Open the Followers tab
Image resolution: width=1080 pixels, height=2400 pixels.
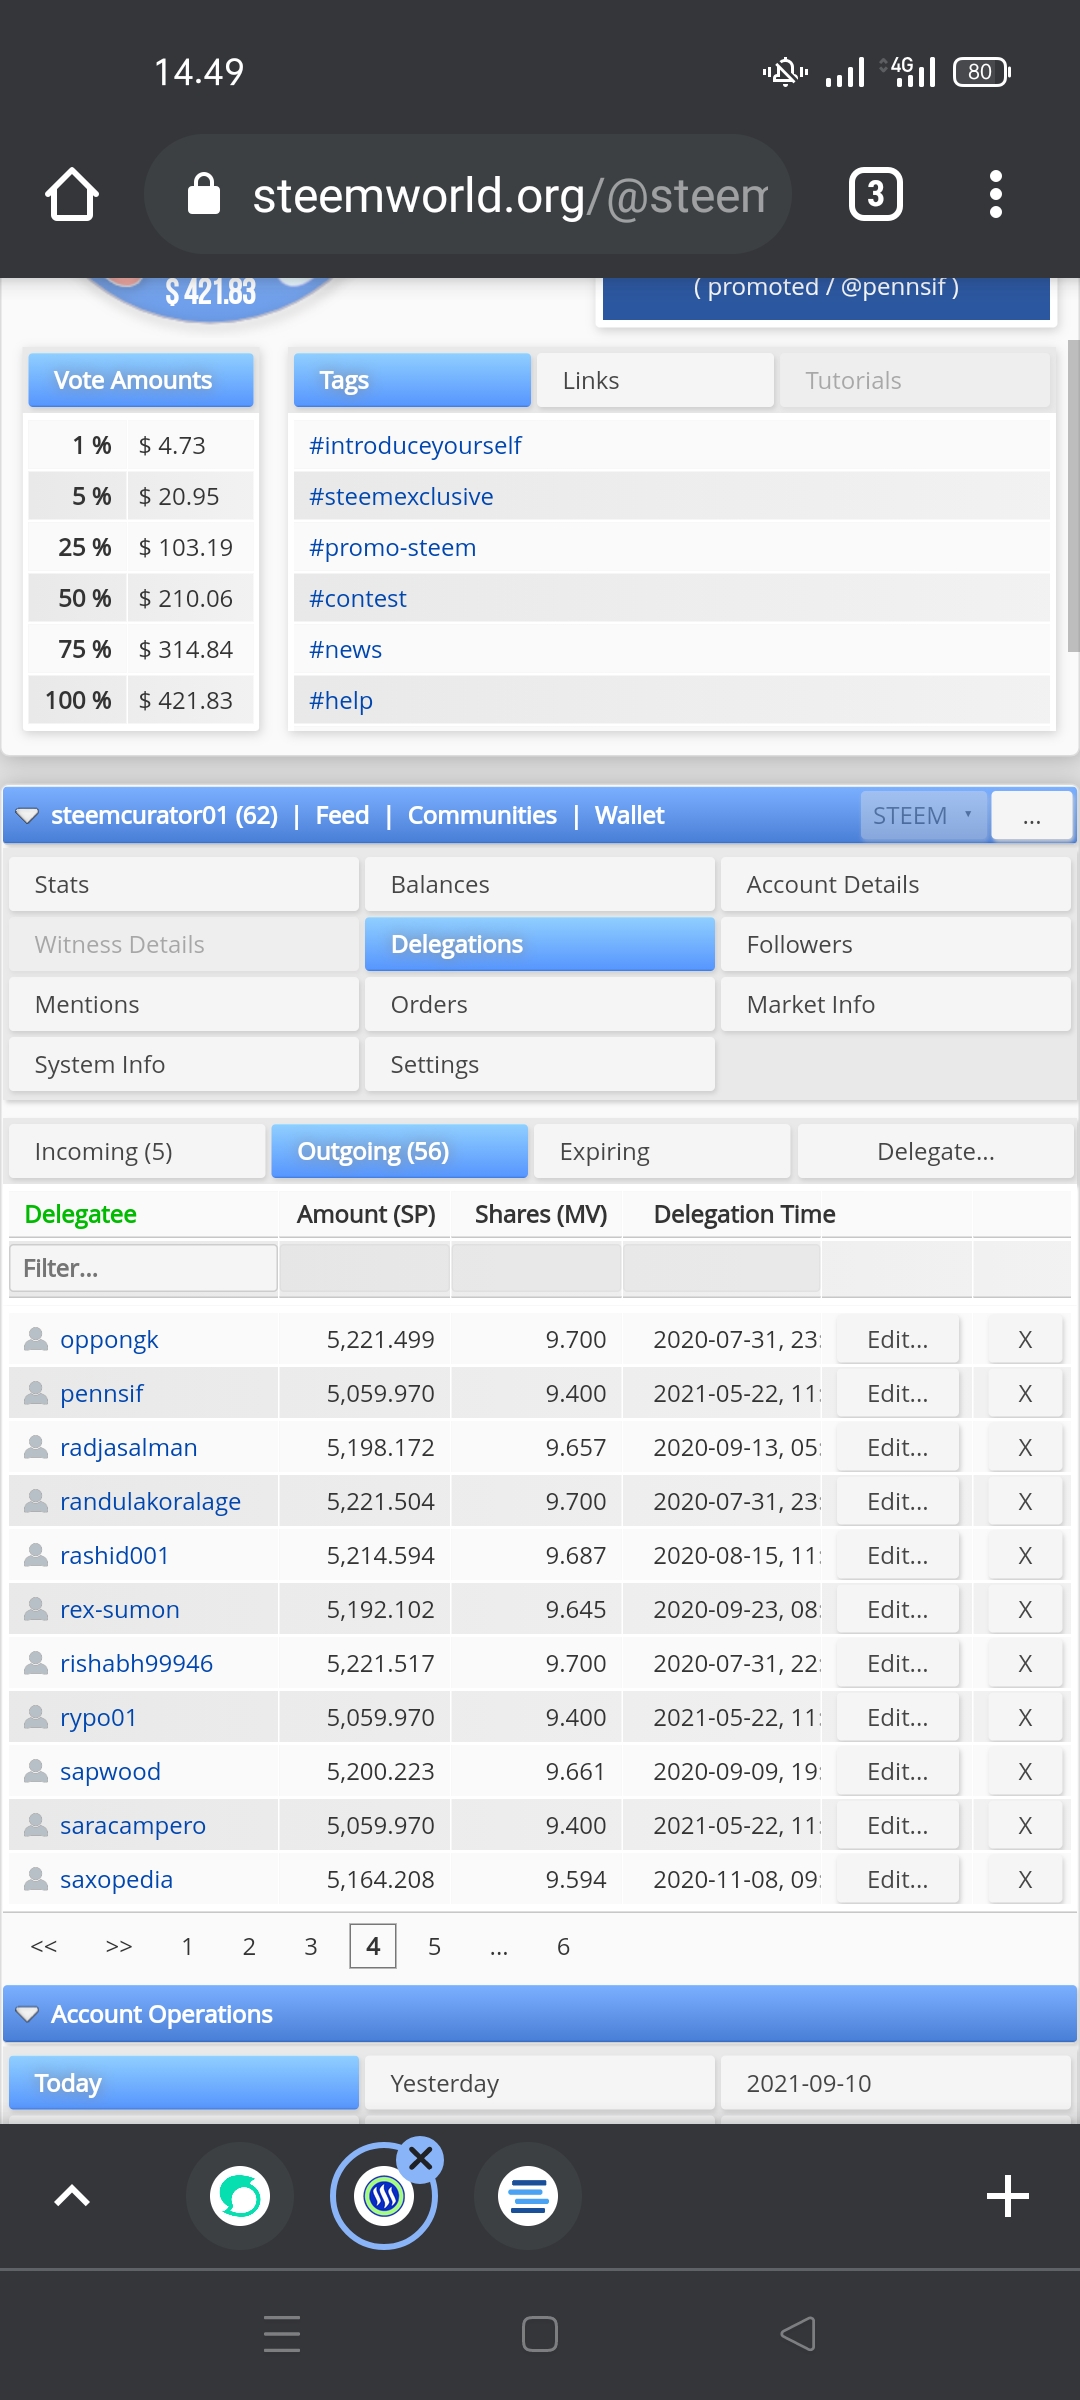point(896,944)
